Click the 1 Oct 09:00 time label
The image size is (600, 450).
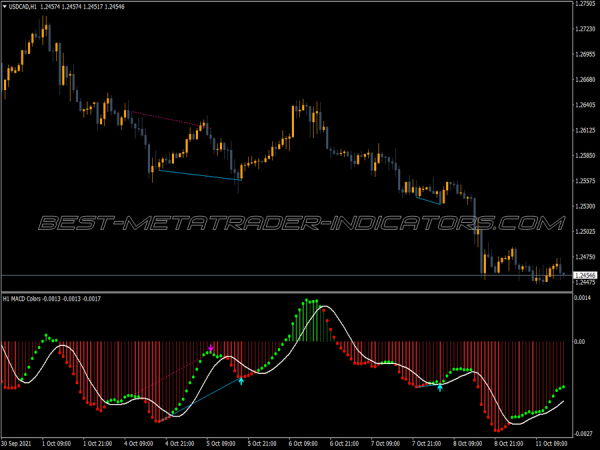coord(56,443)
